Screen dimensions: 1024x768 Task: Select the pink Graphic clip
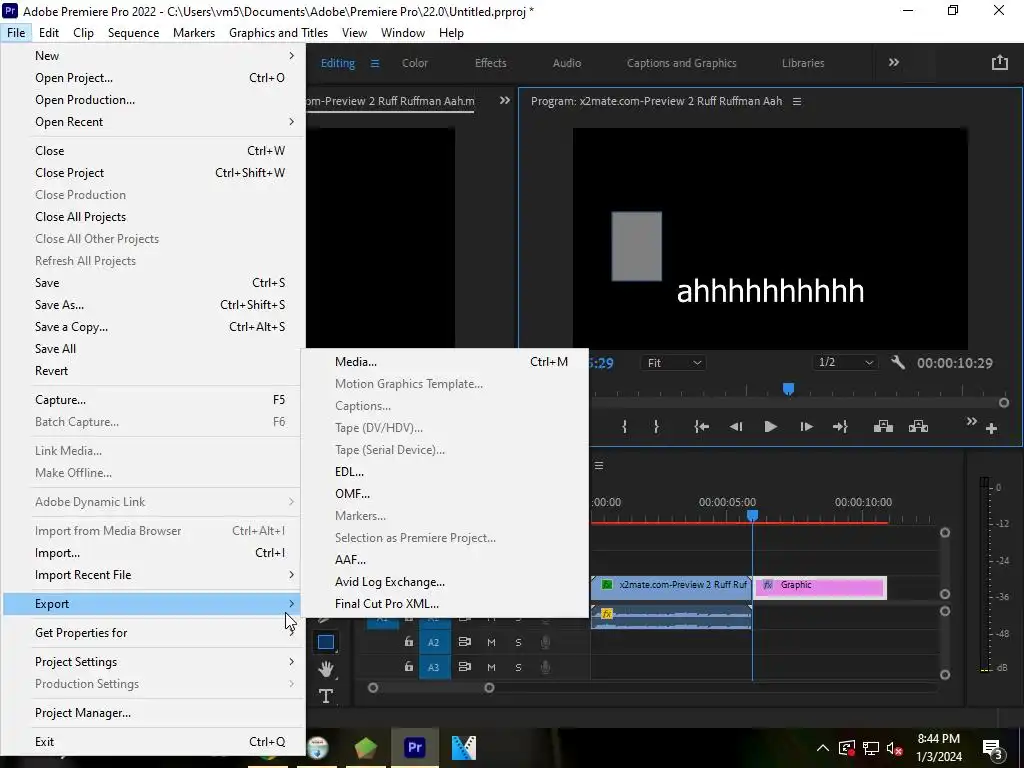pyautogui.click(x=820, y=587)
